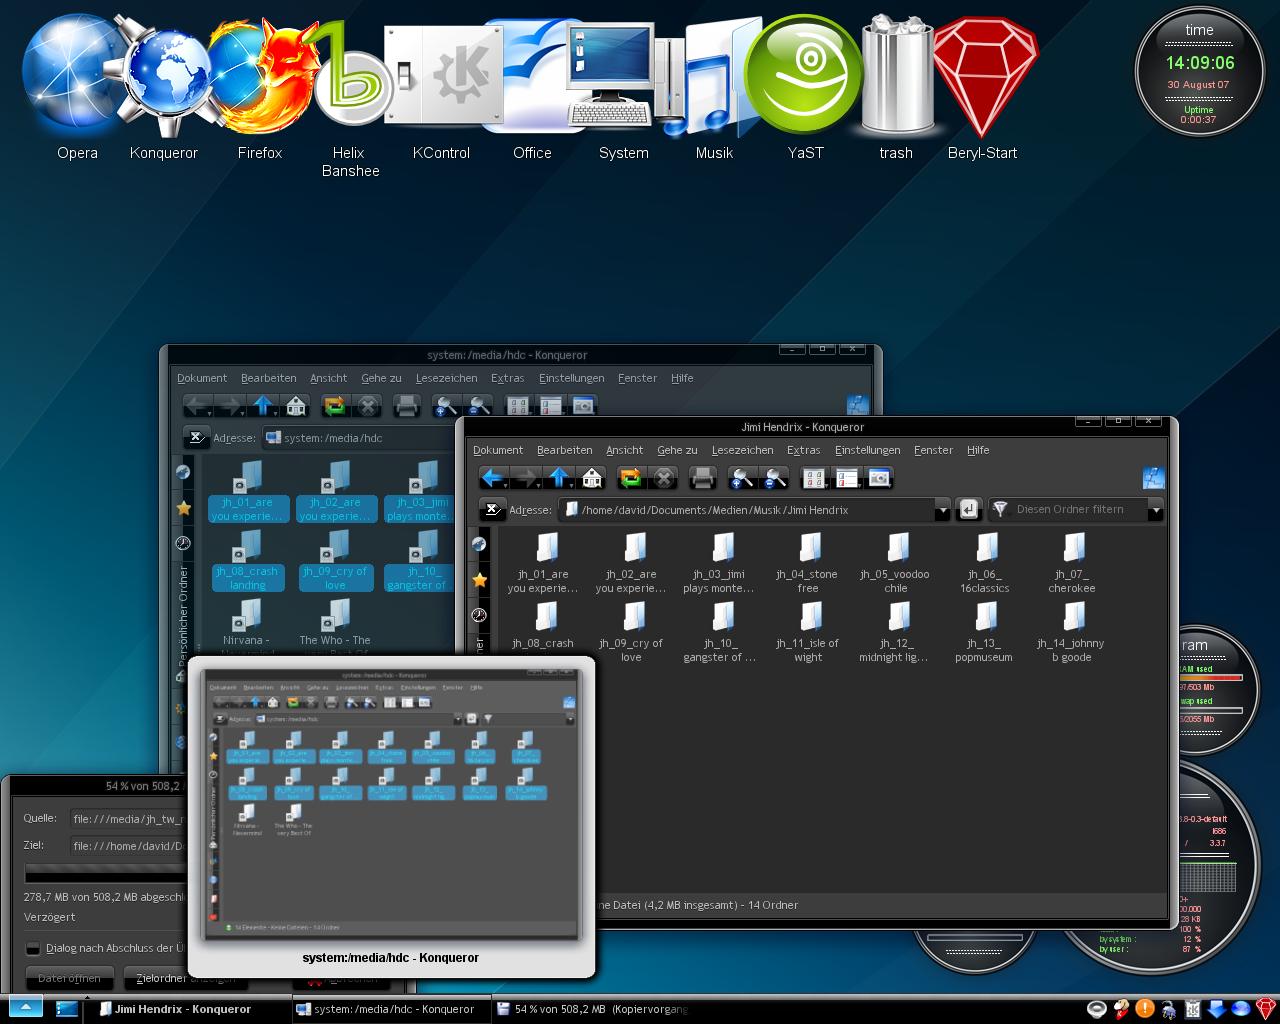
Task: Click the go arrow next to address bar
Action: pos(967,510)
